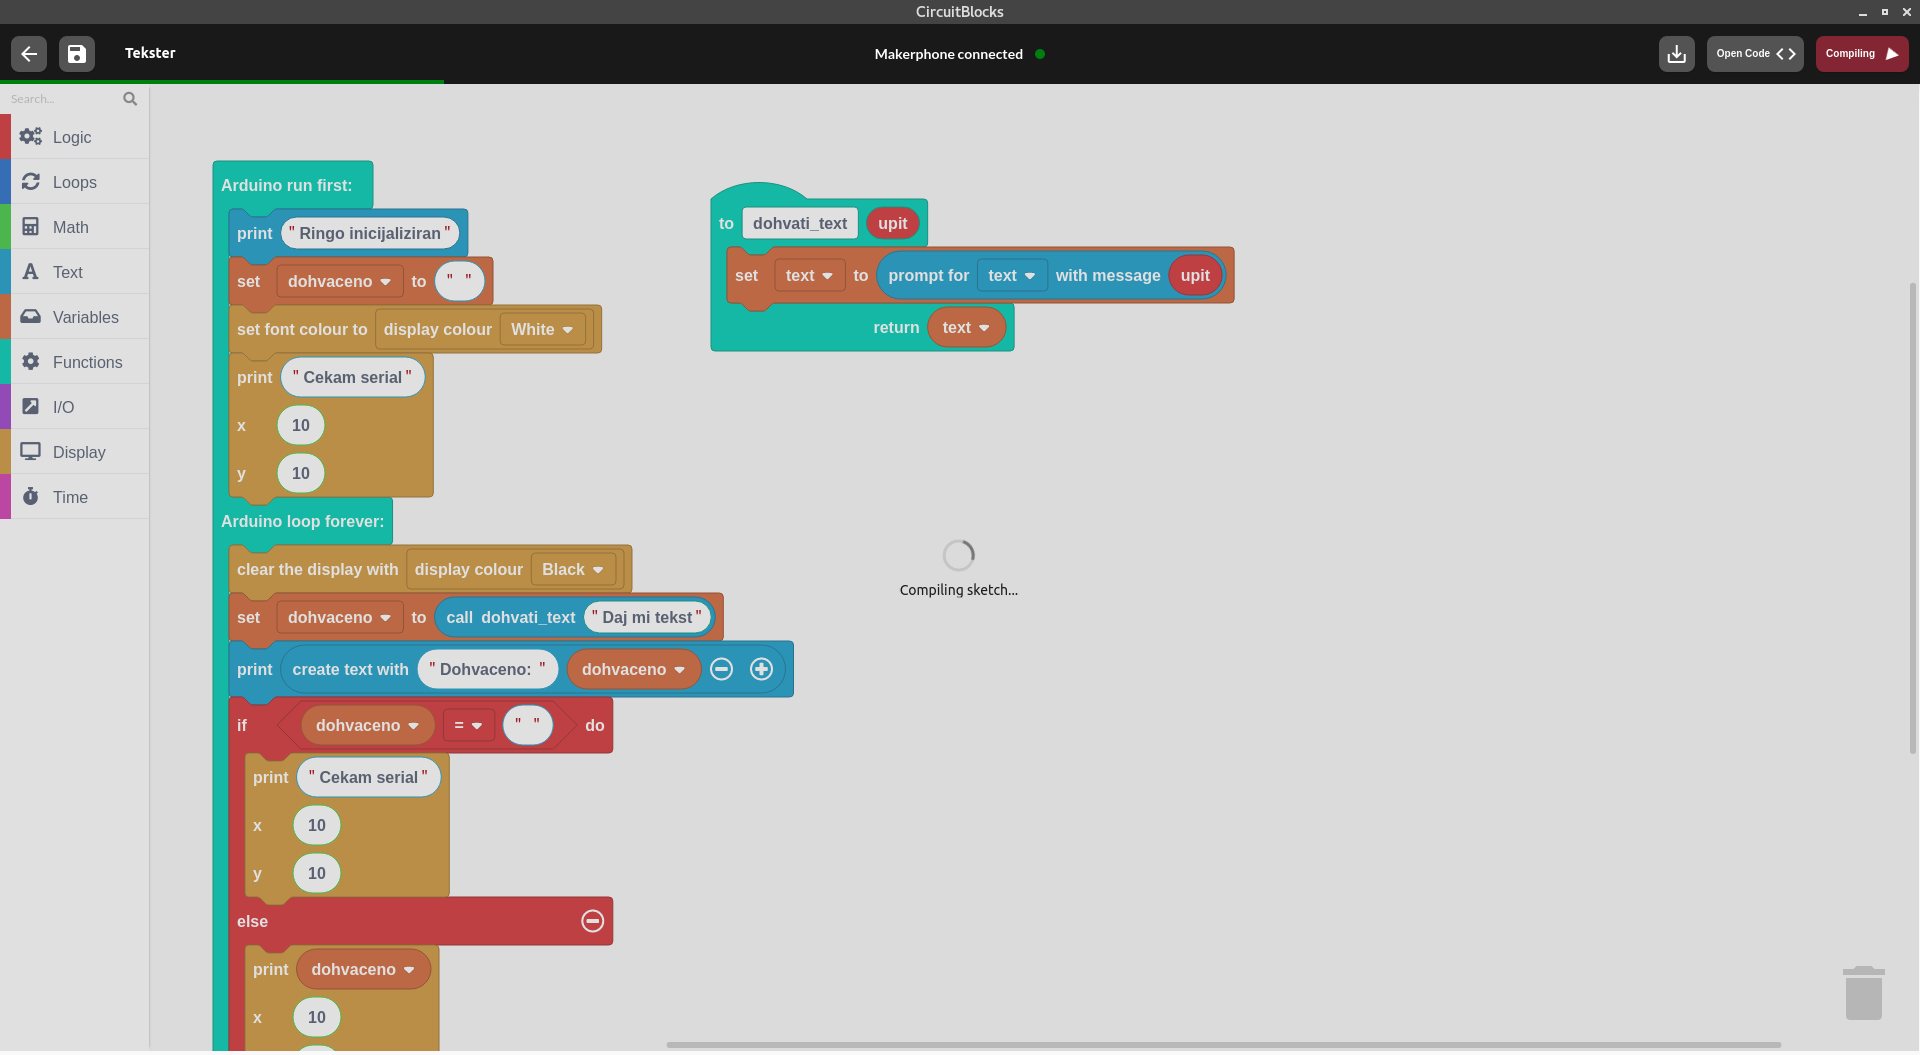The image size is (1920, 1055).
Task: Open text variable dropdown in function set block
Action: click(810, 276)
